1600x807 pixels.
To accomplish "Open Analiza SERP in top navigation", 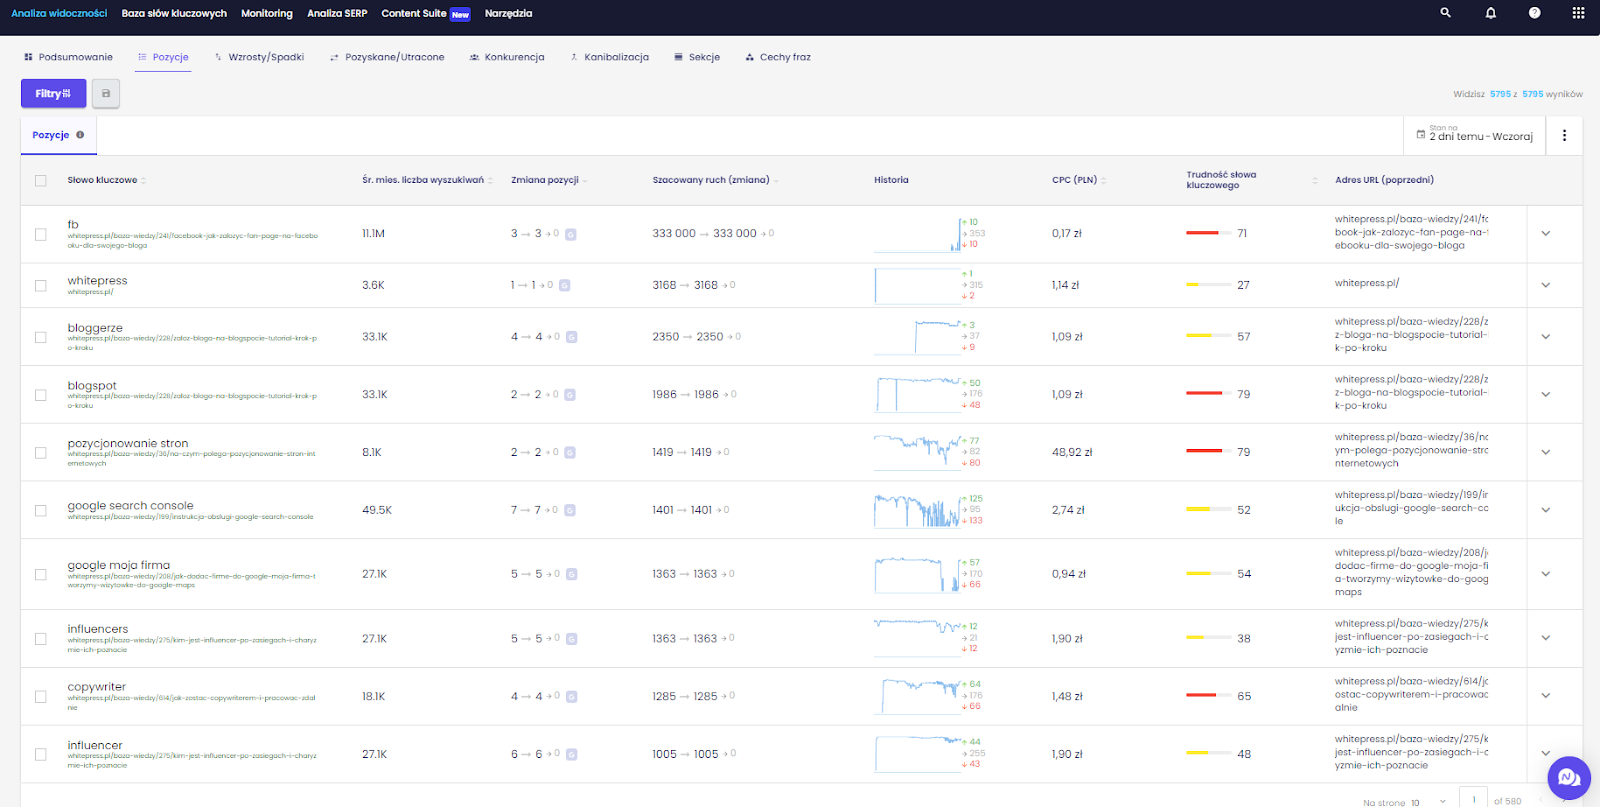I will (x=337, y=13).
